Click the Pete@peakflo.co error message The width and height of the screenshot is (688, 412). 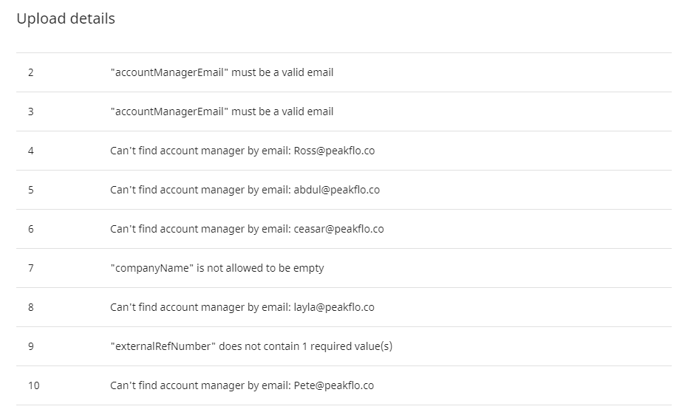[242, 385]
